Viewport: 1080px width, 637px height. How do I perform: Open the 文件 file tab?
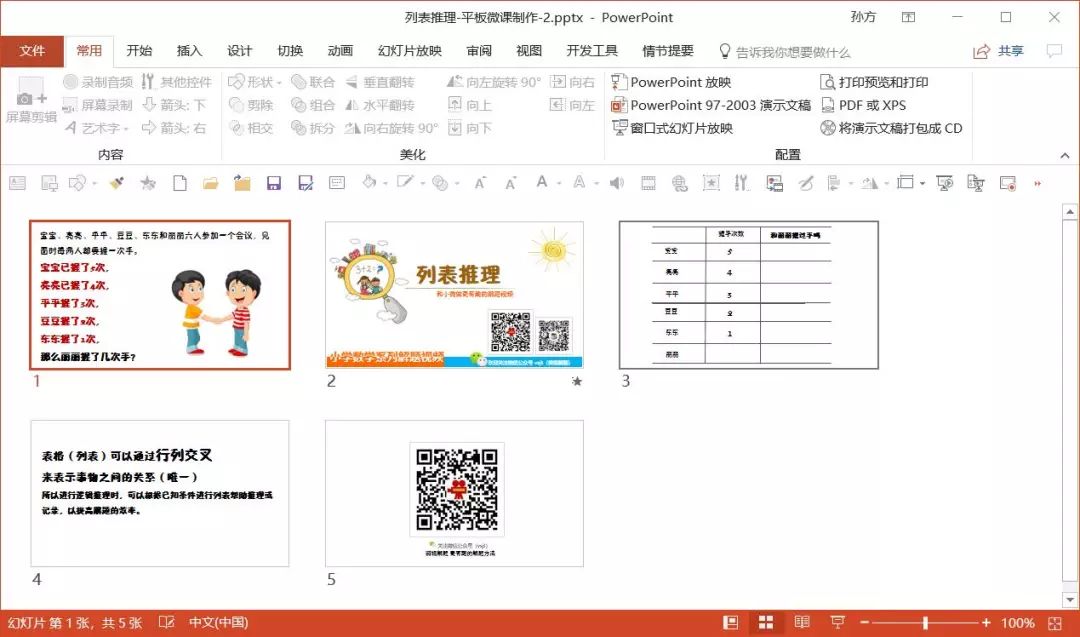click(32, 51)
